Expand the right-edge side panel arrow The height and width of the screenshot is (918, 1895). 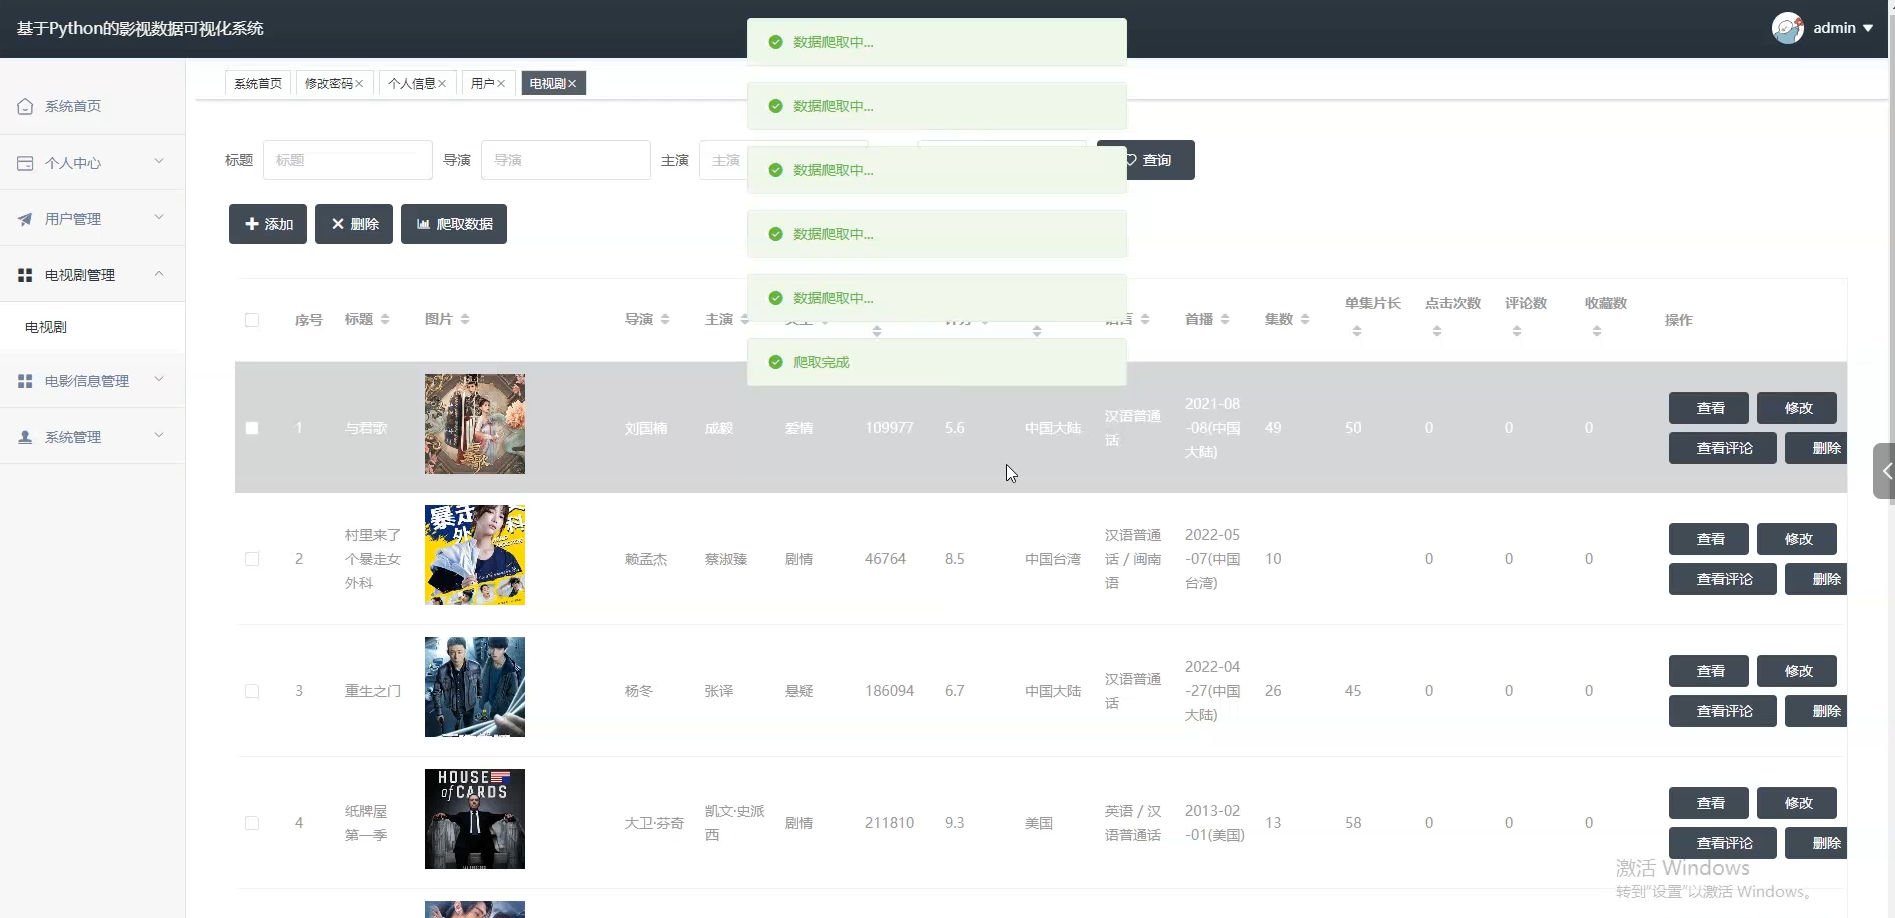coord(1885,471)
